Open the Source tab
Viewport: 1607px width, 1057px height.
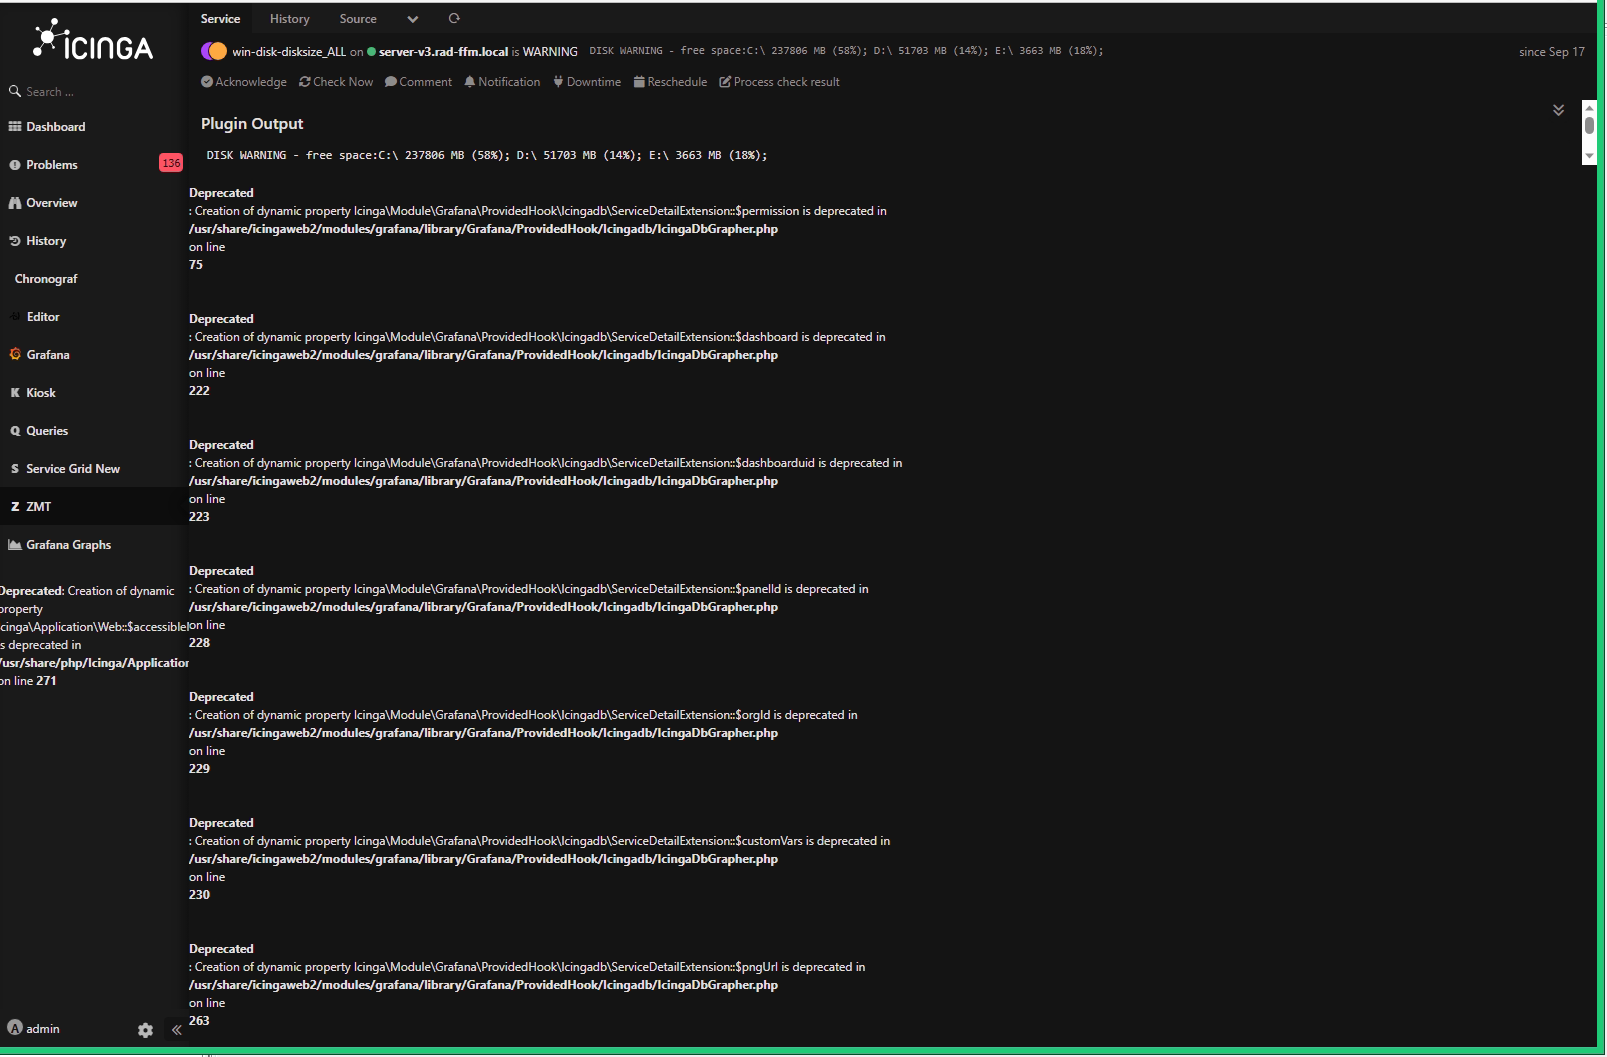click(357, 18)
